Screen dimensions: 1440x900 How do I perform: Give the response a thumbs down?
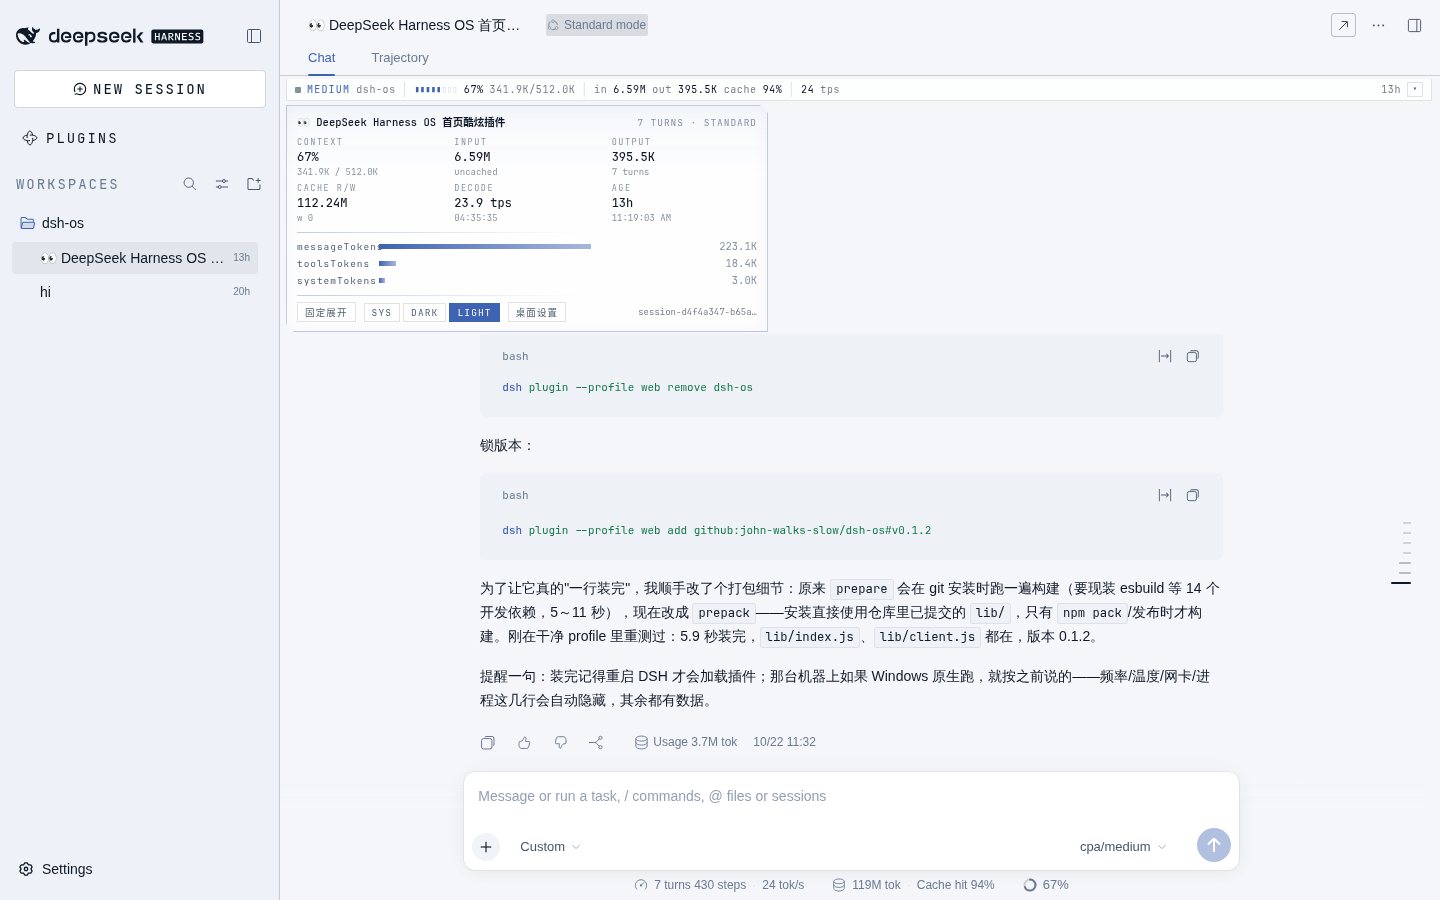[561, 742]
